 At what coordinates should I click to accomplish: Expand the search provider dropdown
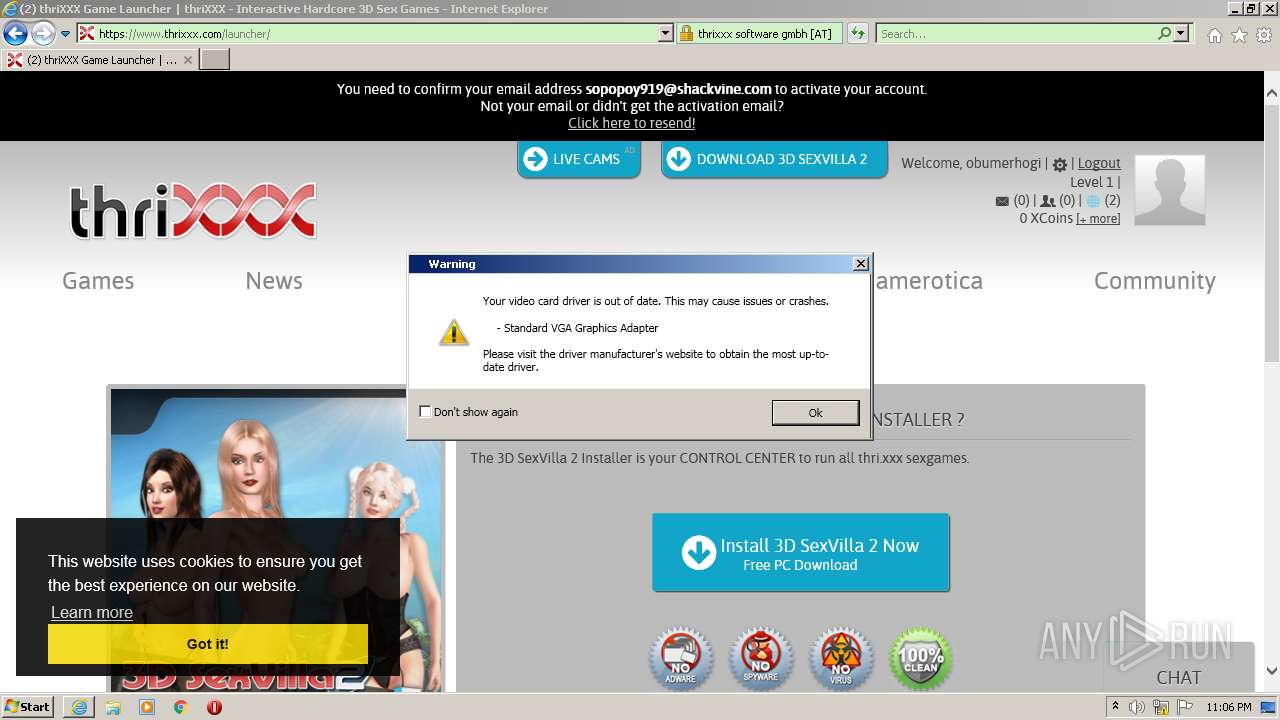pyautogui.click(x=1181, y=34)
